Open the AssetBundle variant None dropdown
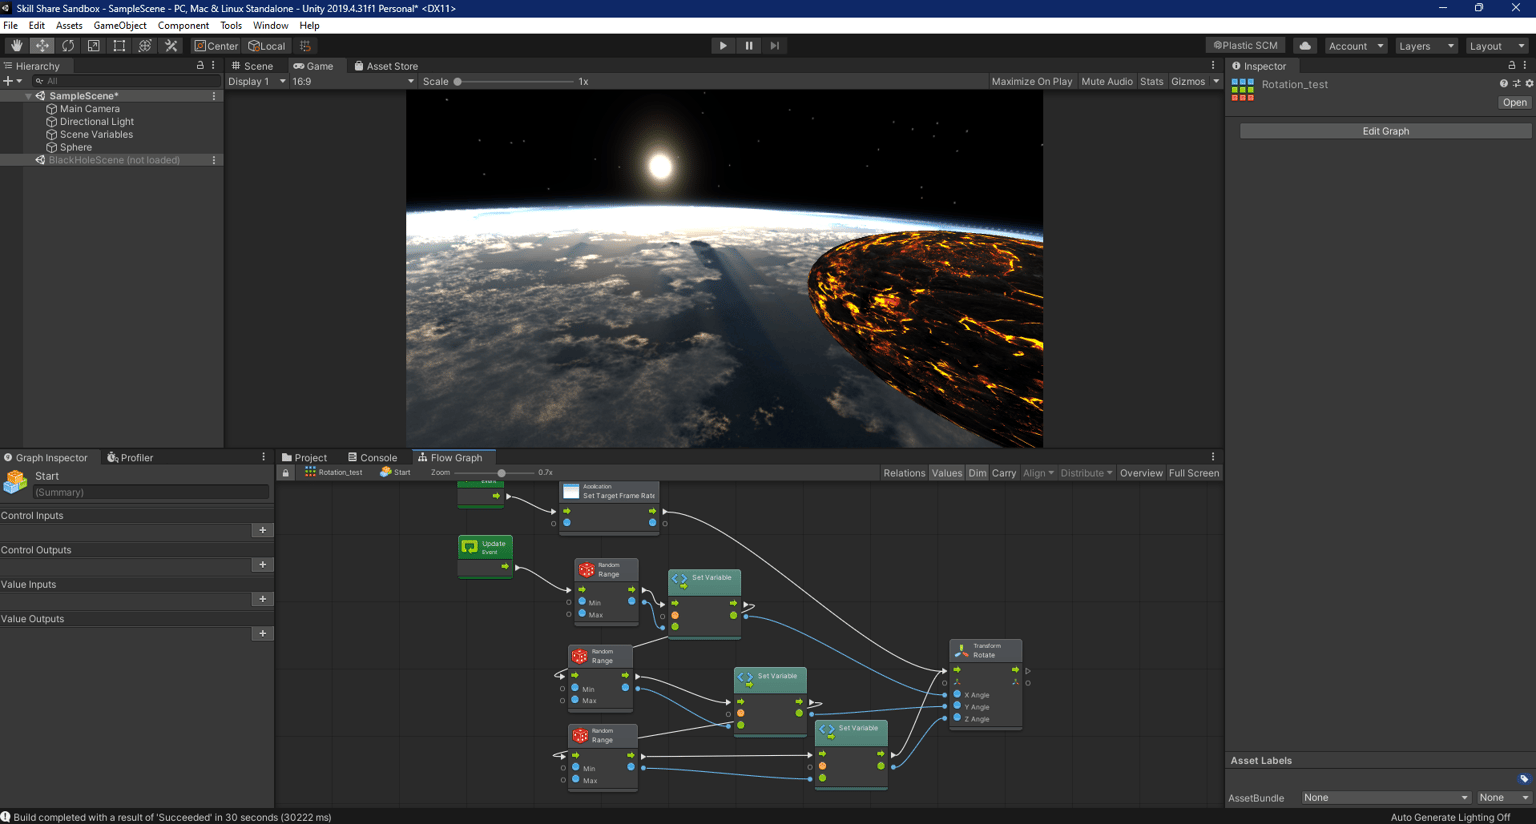 click(x=1504, y=798)
